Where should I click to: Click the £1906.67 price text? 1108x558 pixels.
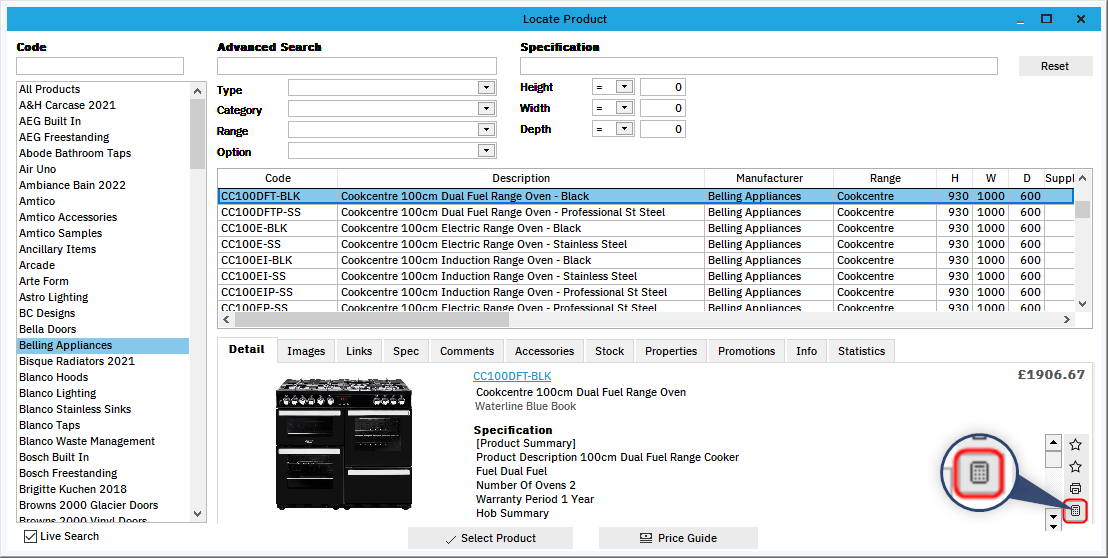1051,374
